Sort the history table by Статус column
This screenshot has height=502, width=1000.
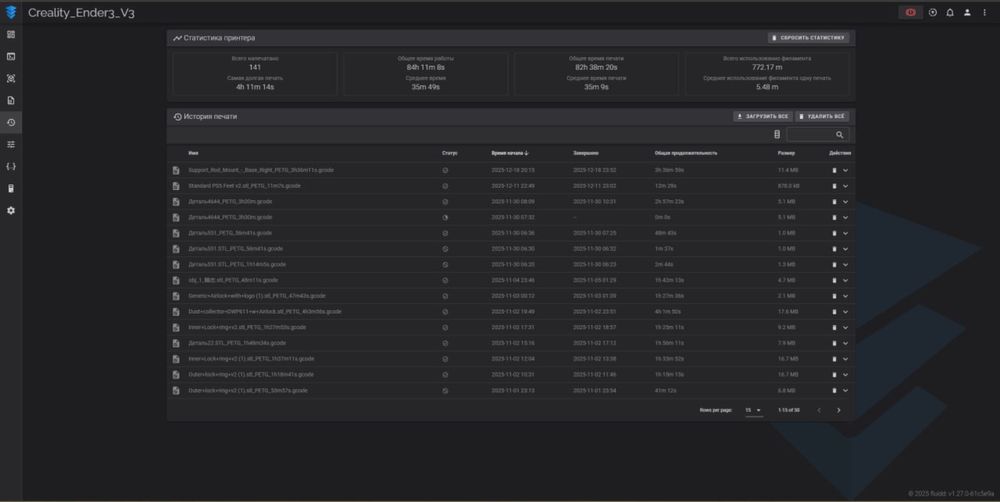tap(450, 153)
